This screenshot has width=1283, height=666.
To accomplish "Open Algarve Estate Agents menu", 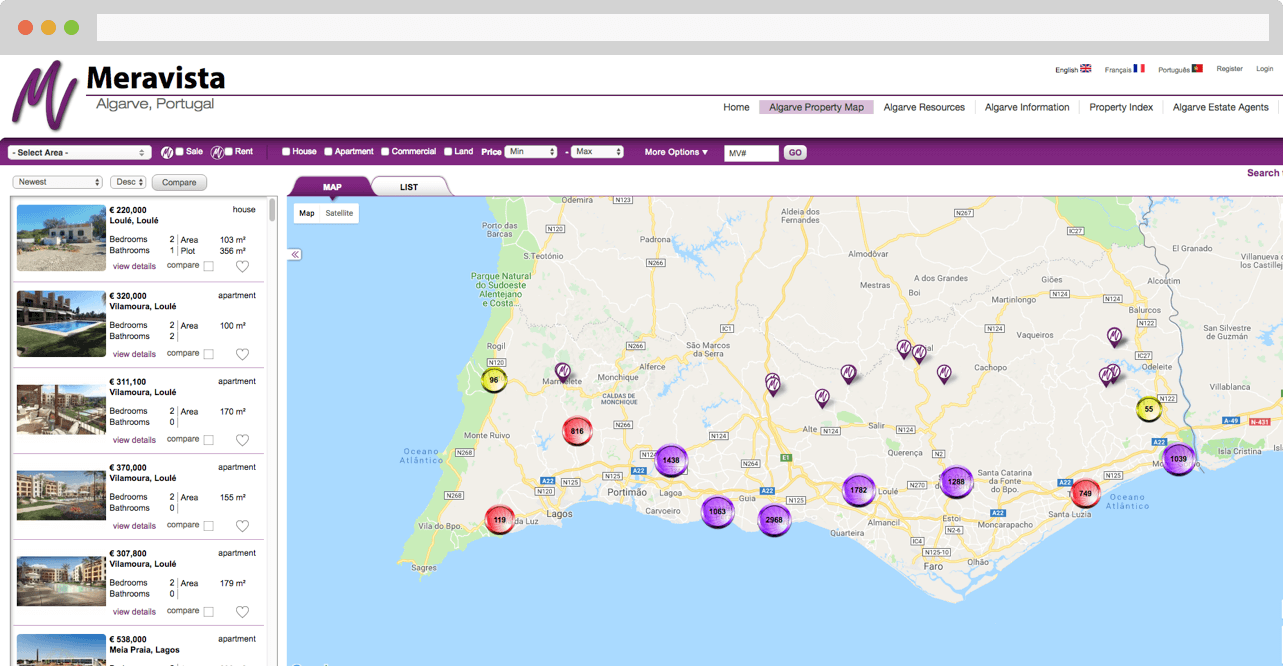I will pos(1220,107).
